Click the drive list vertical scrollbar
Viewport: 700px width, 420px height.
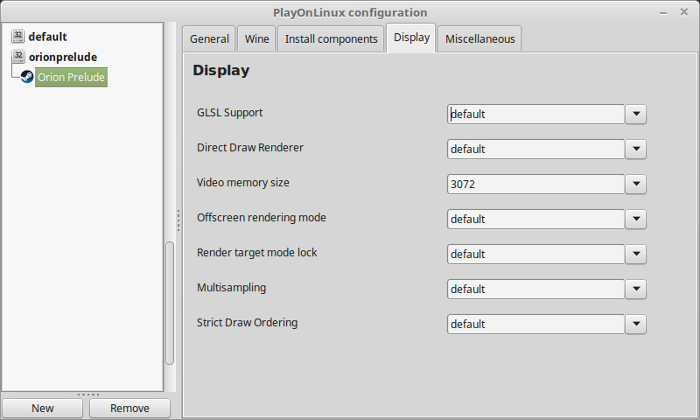point(169,303)
